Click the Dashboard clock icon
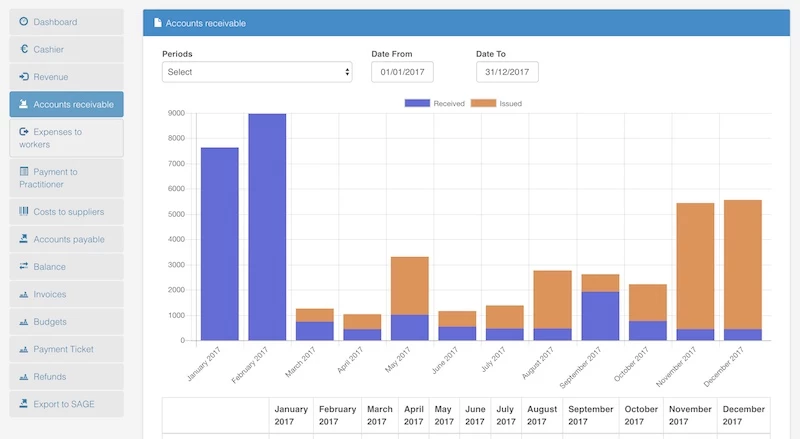This screenshot has height=439, width=800. [24, 22]
